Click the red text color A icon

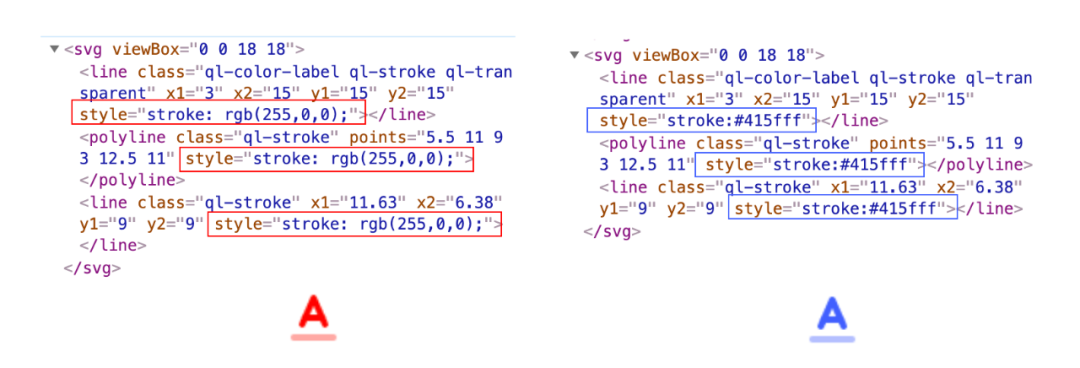(x=313, y=311)
